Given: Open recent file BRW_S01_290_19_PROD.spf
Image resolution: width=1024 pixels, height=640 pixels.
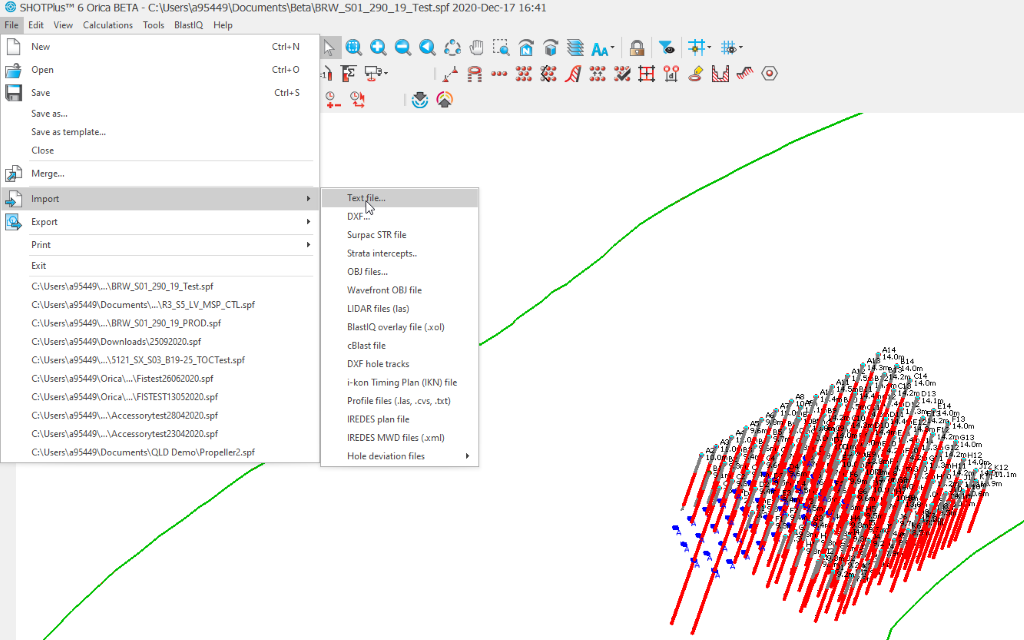Looking at the screenshot, I should [160, 323].
